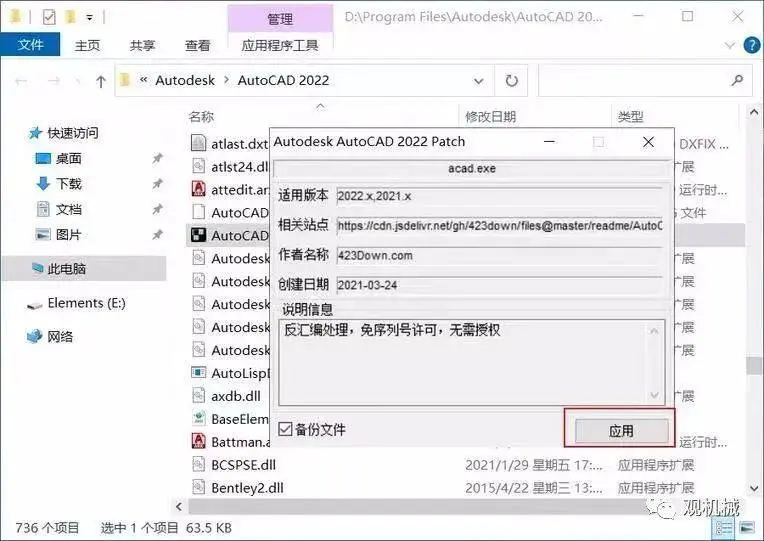Toggle the 备份文件 checkbox
764x541 pixels.
(x=285, y=429)
